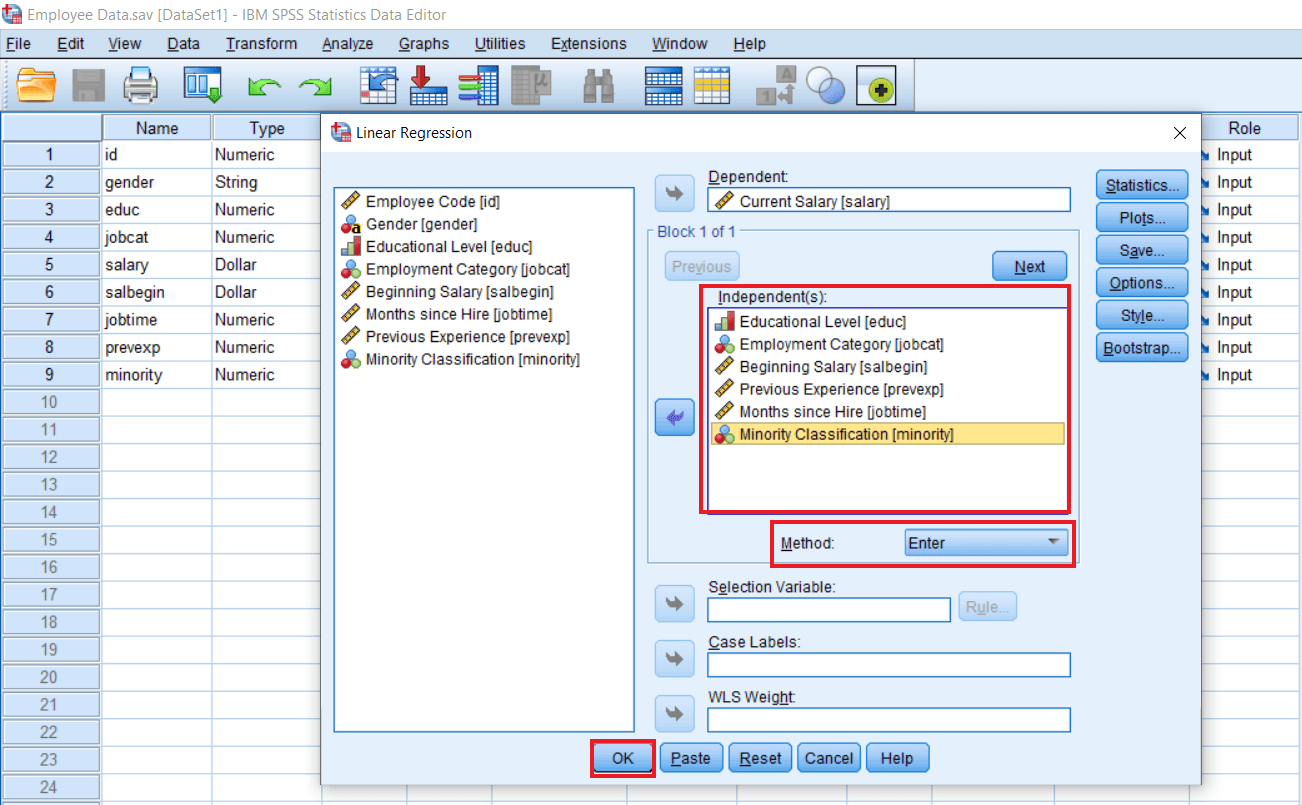1302x805 pixels.
Task: Click the arrow button beside Selection Variable
Action: click(x=674, y=604)
